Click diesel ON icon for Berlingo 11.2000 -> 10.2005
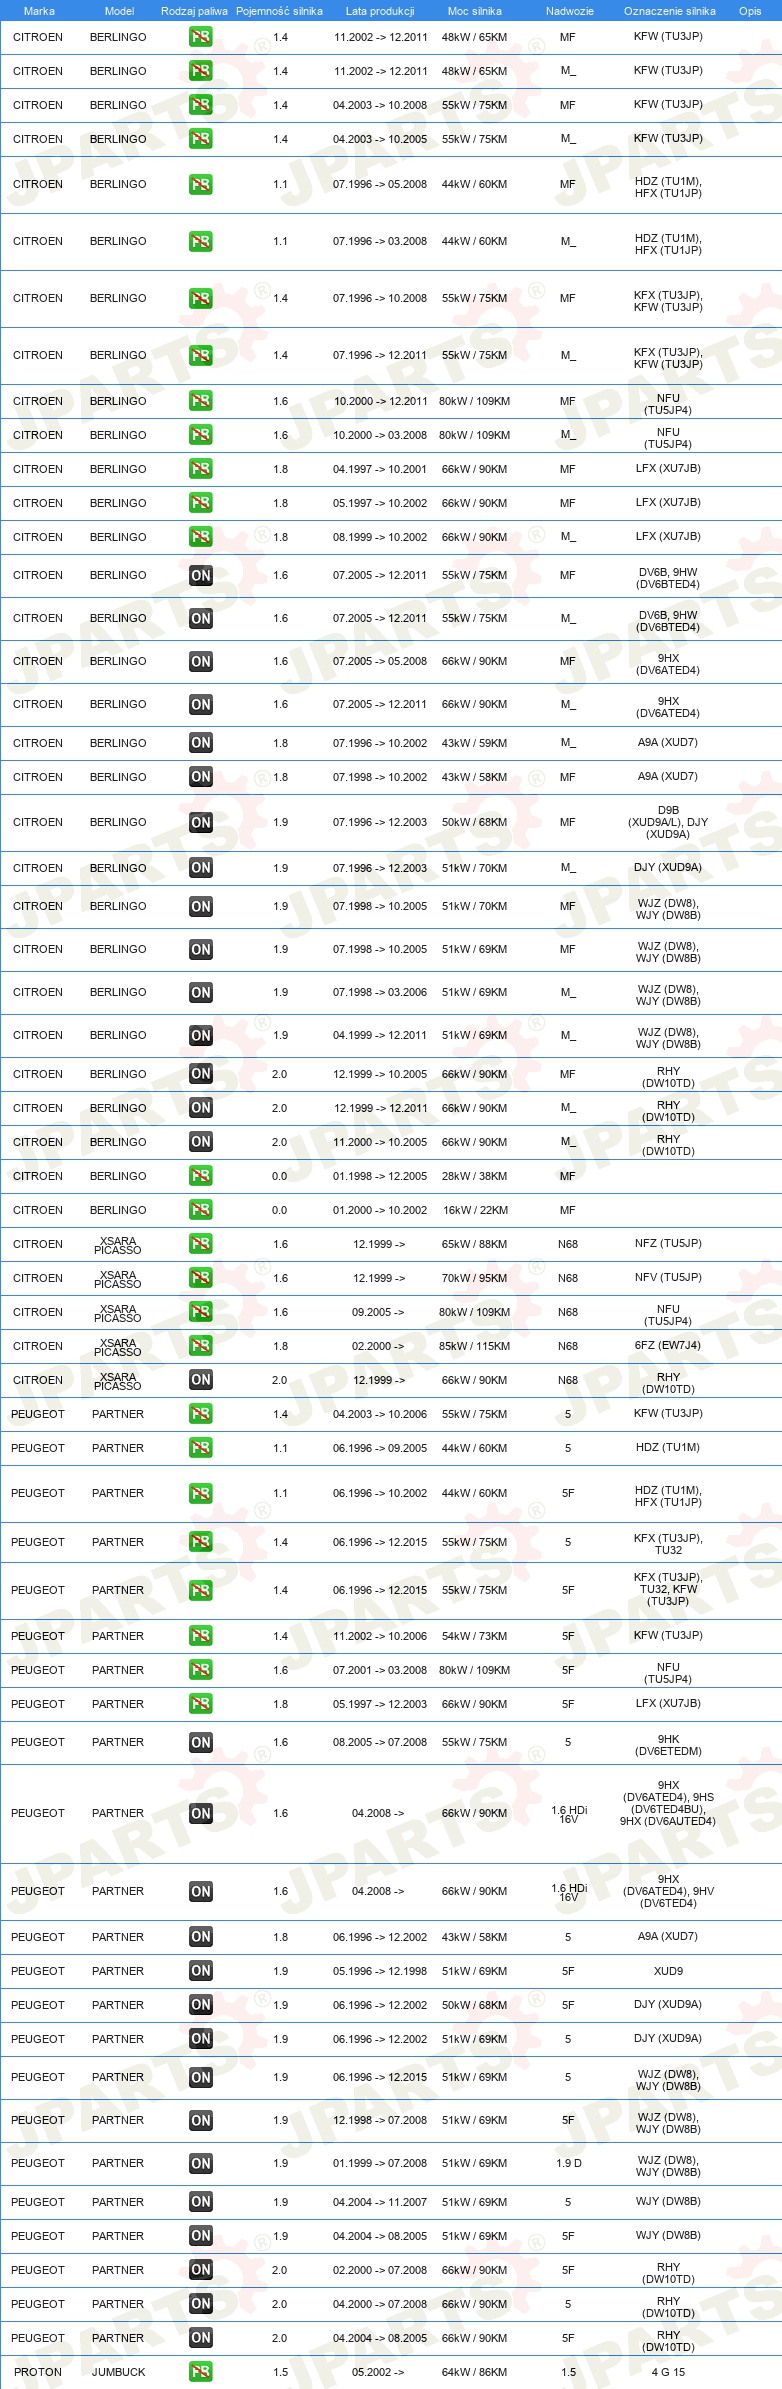This screenshot has width=782, height=2389. click(x=200, y=1141)
